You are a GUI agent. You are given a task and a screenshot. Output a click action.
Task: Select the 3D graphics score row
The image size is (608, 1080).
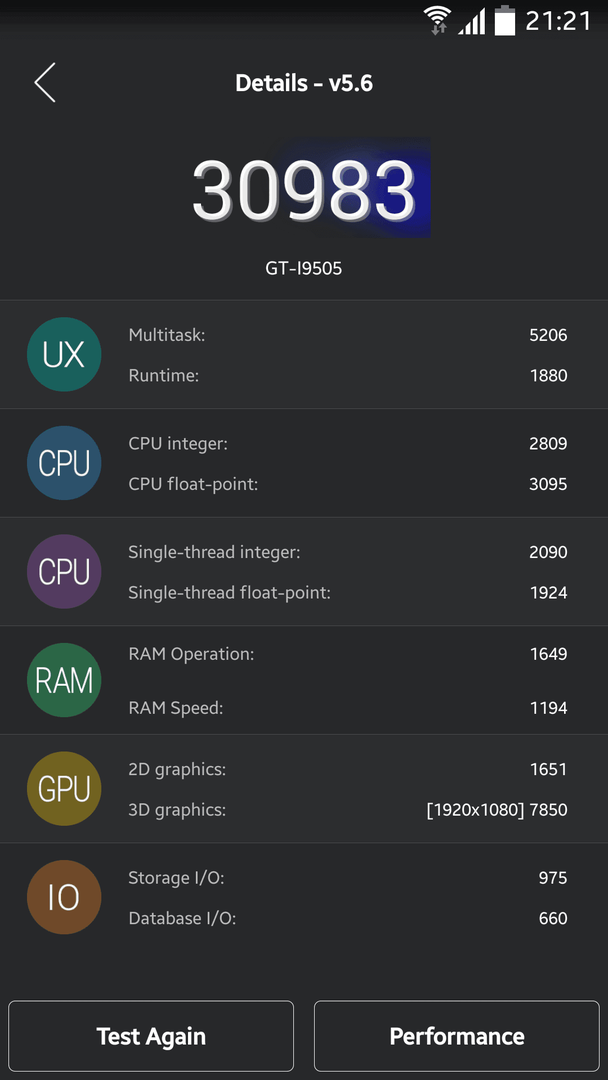point(348,809)
